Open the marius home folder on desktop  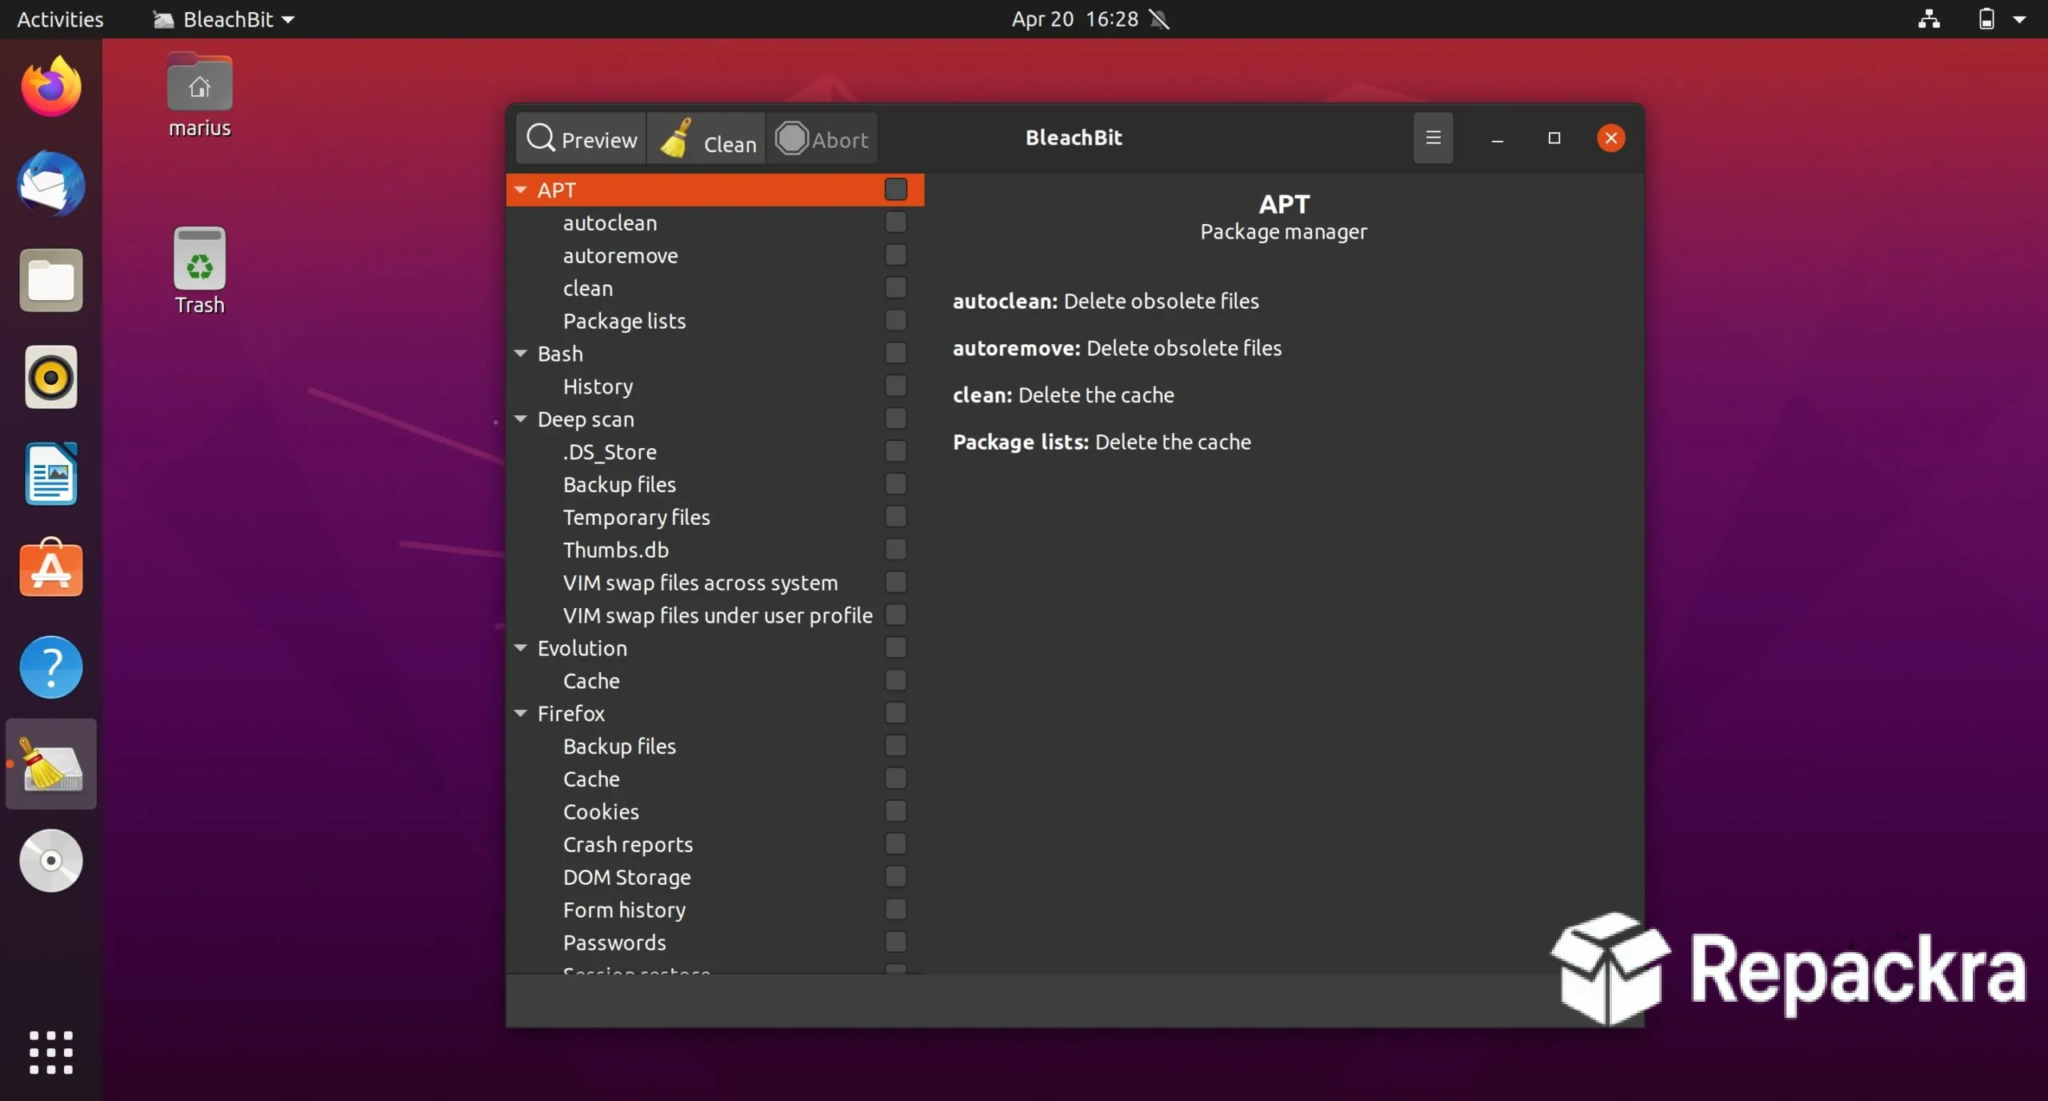point(199,97)
